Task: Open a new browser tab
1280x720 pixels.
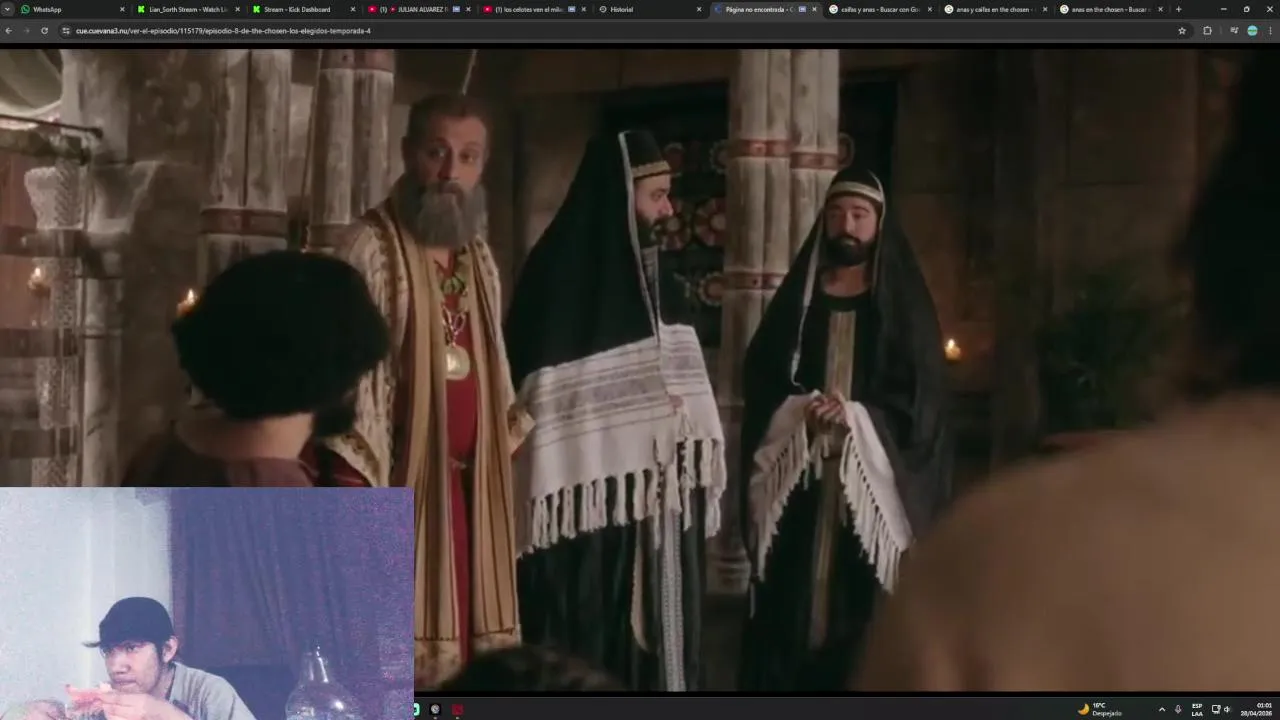Action: [x=1179, y=9]
